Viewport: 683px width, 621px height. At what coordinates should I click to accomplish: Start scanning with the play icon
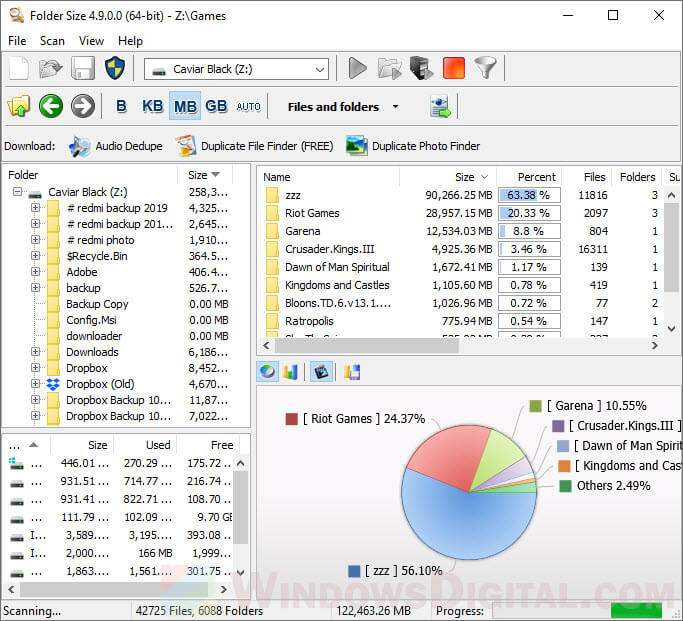point(358,68)
